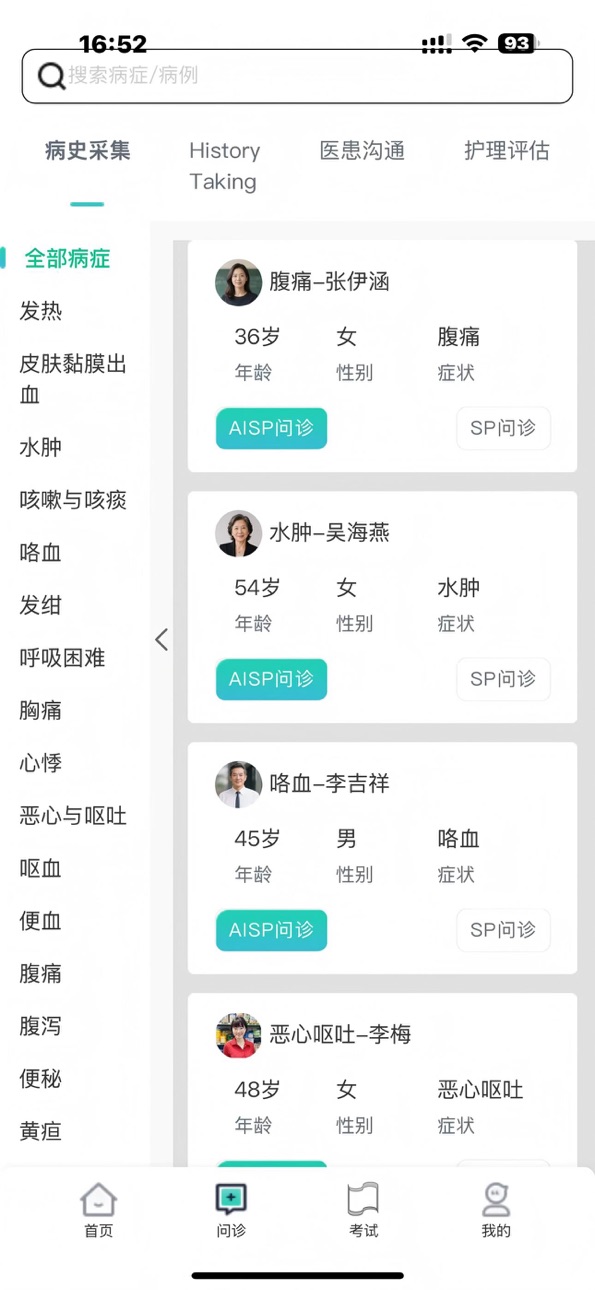The image size is (595, 1290).
Task: Select 皮肤黏膜出血 category in sidebar
Action: [73, 379]
